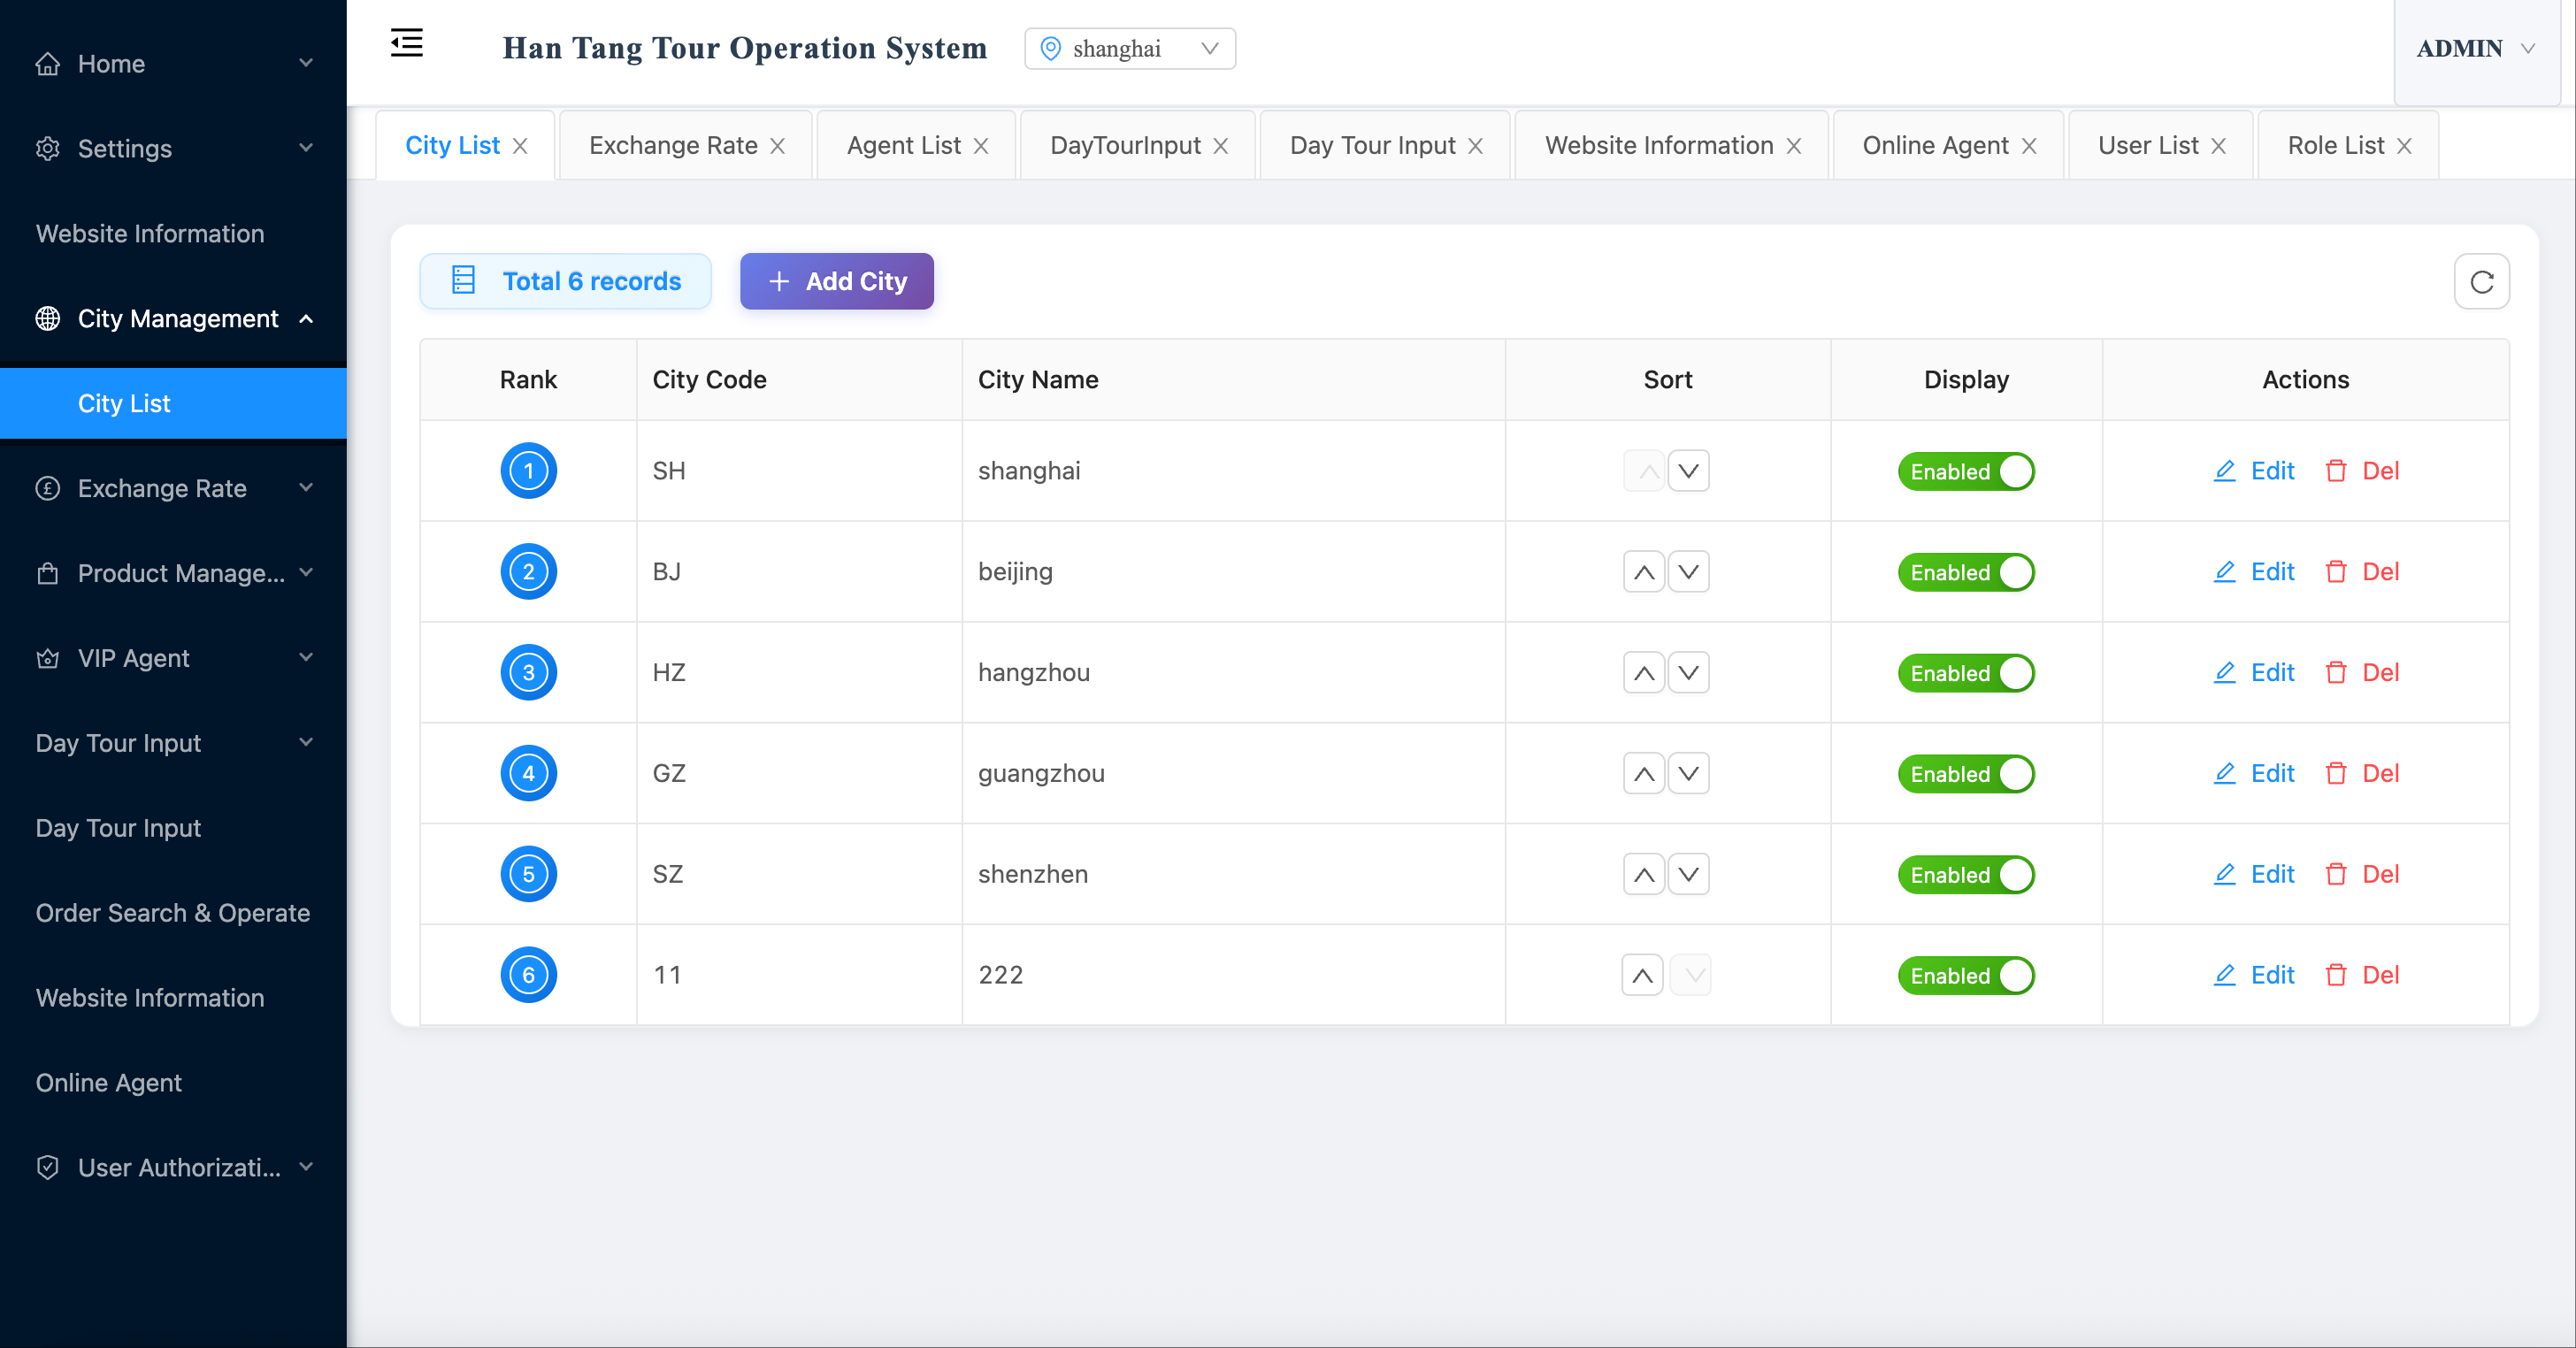Open the Role List tab
This screenshot has width=2576, height=1348.
pyautogui.click(x=2335, y=146)
